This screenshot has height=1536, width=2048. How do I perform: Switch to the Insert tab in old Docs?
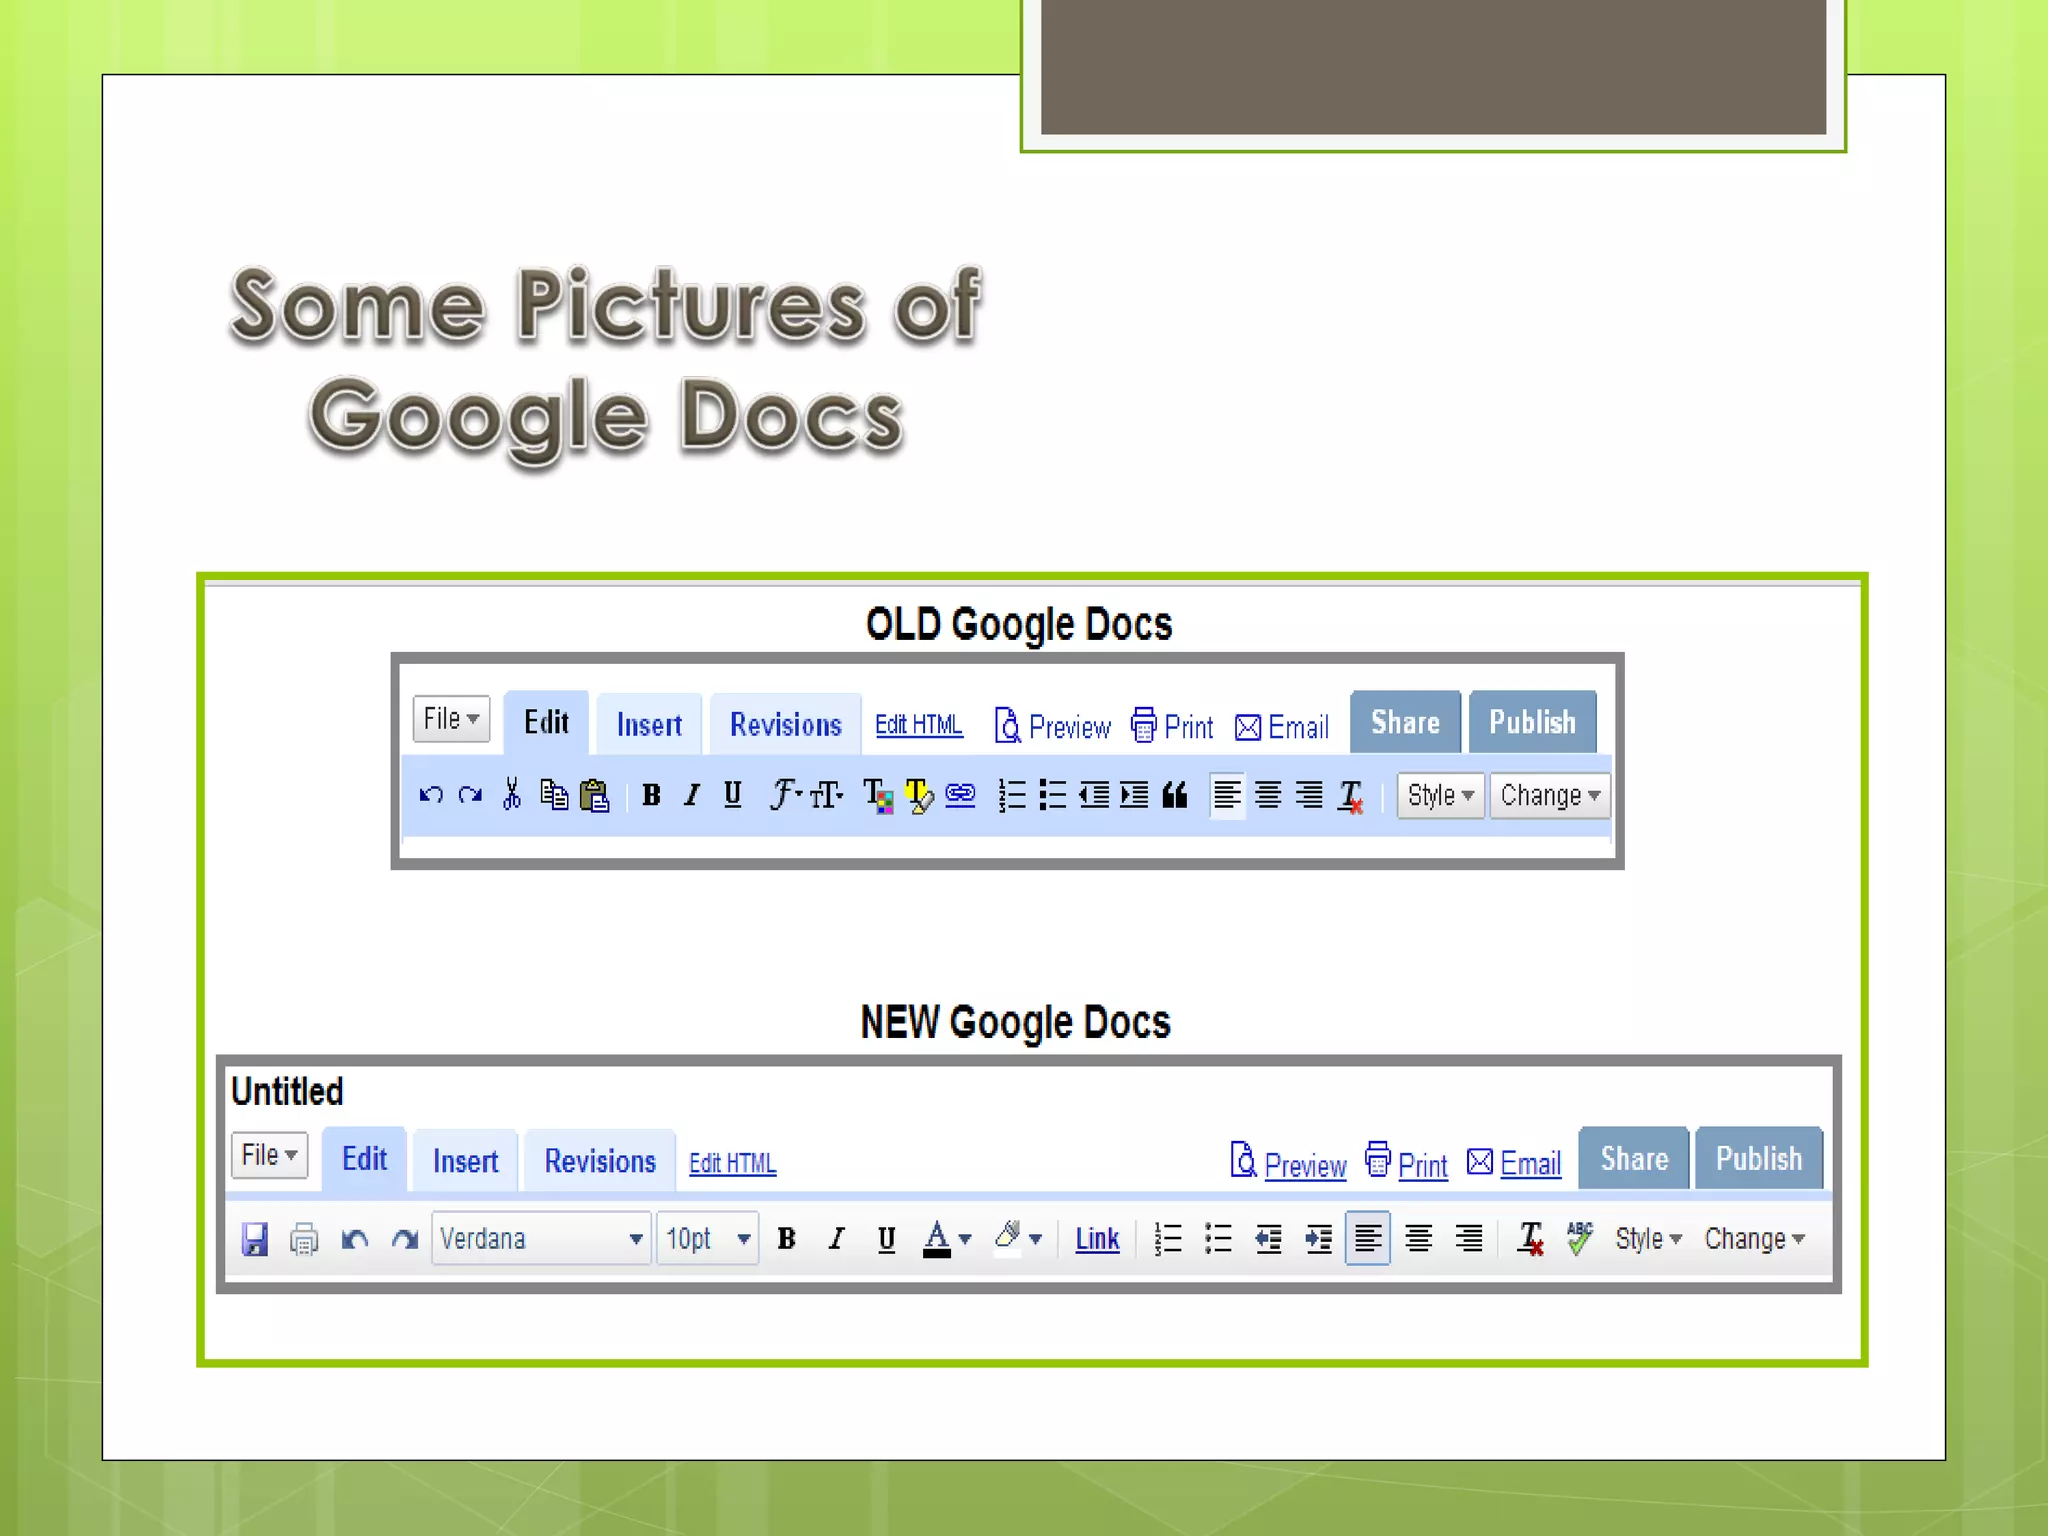point(649,724)
